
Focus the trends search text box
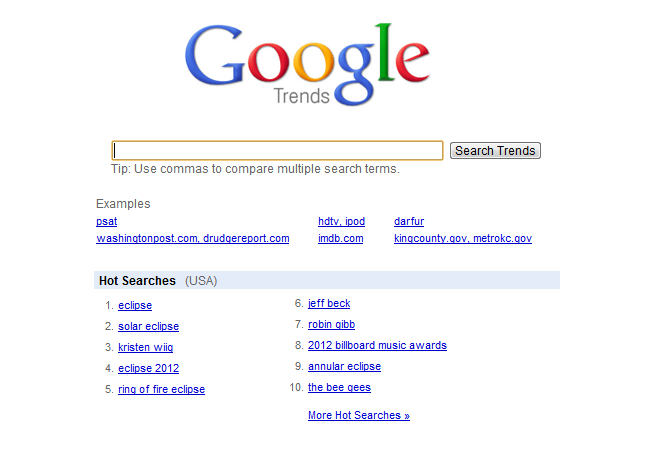[x=277, y=151]
